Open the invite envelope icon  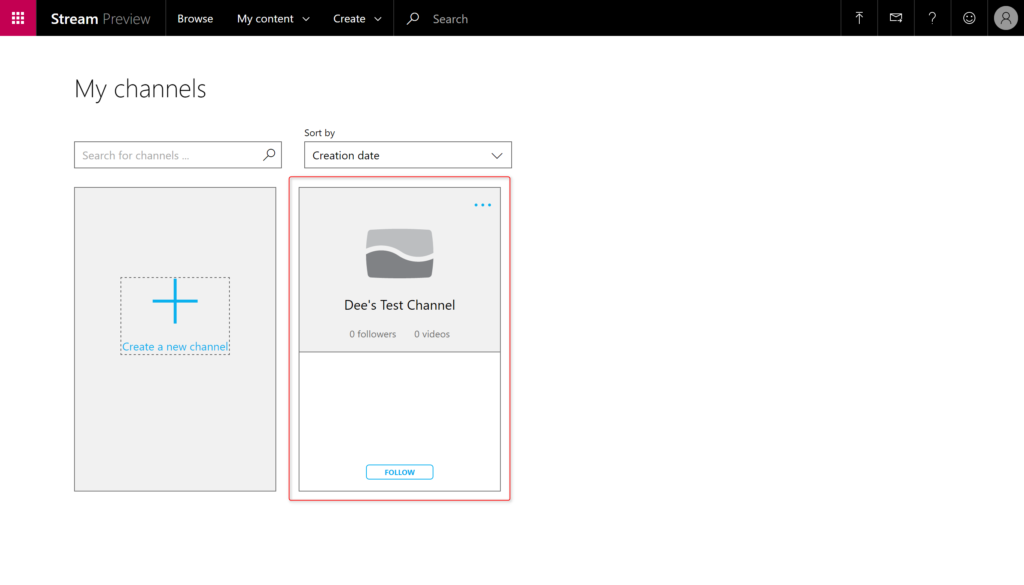[x=895, y=18]
